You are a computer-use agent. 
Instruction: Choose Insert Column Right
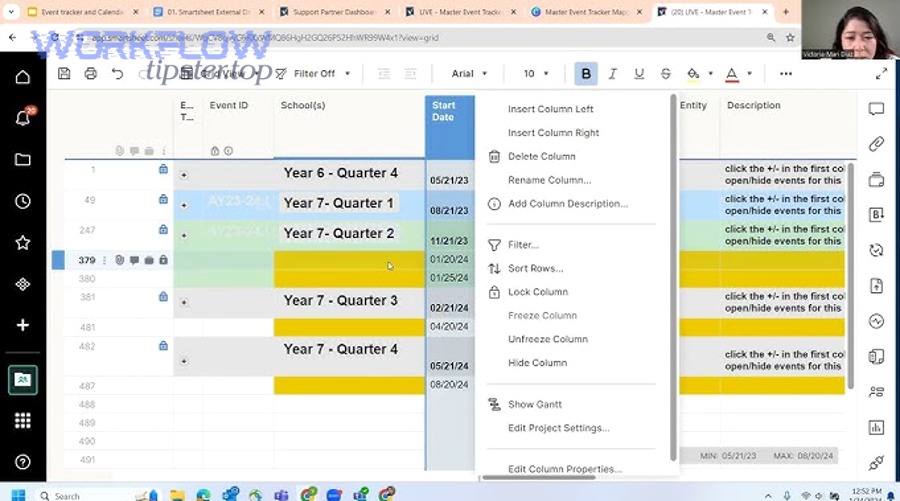click(x=553, y=133)
